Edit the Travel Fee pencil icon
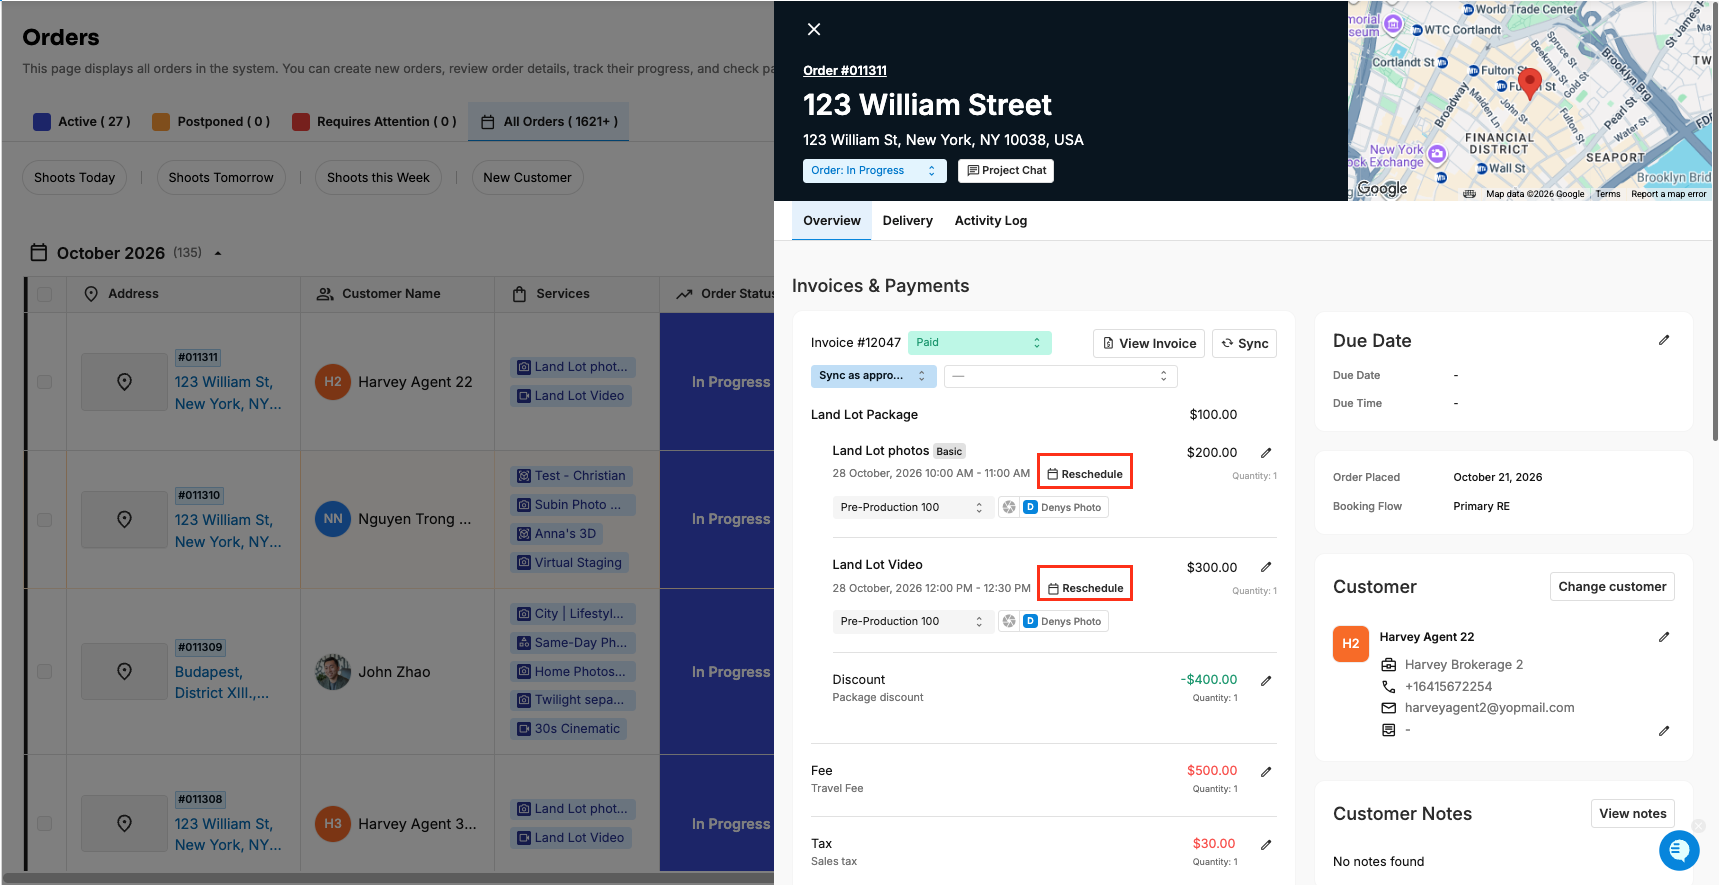The width and height of the screenshot is (1719, 885). pyautogui.click(x=1266, y=771)
